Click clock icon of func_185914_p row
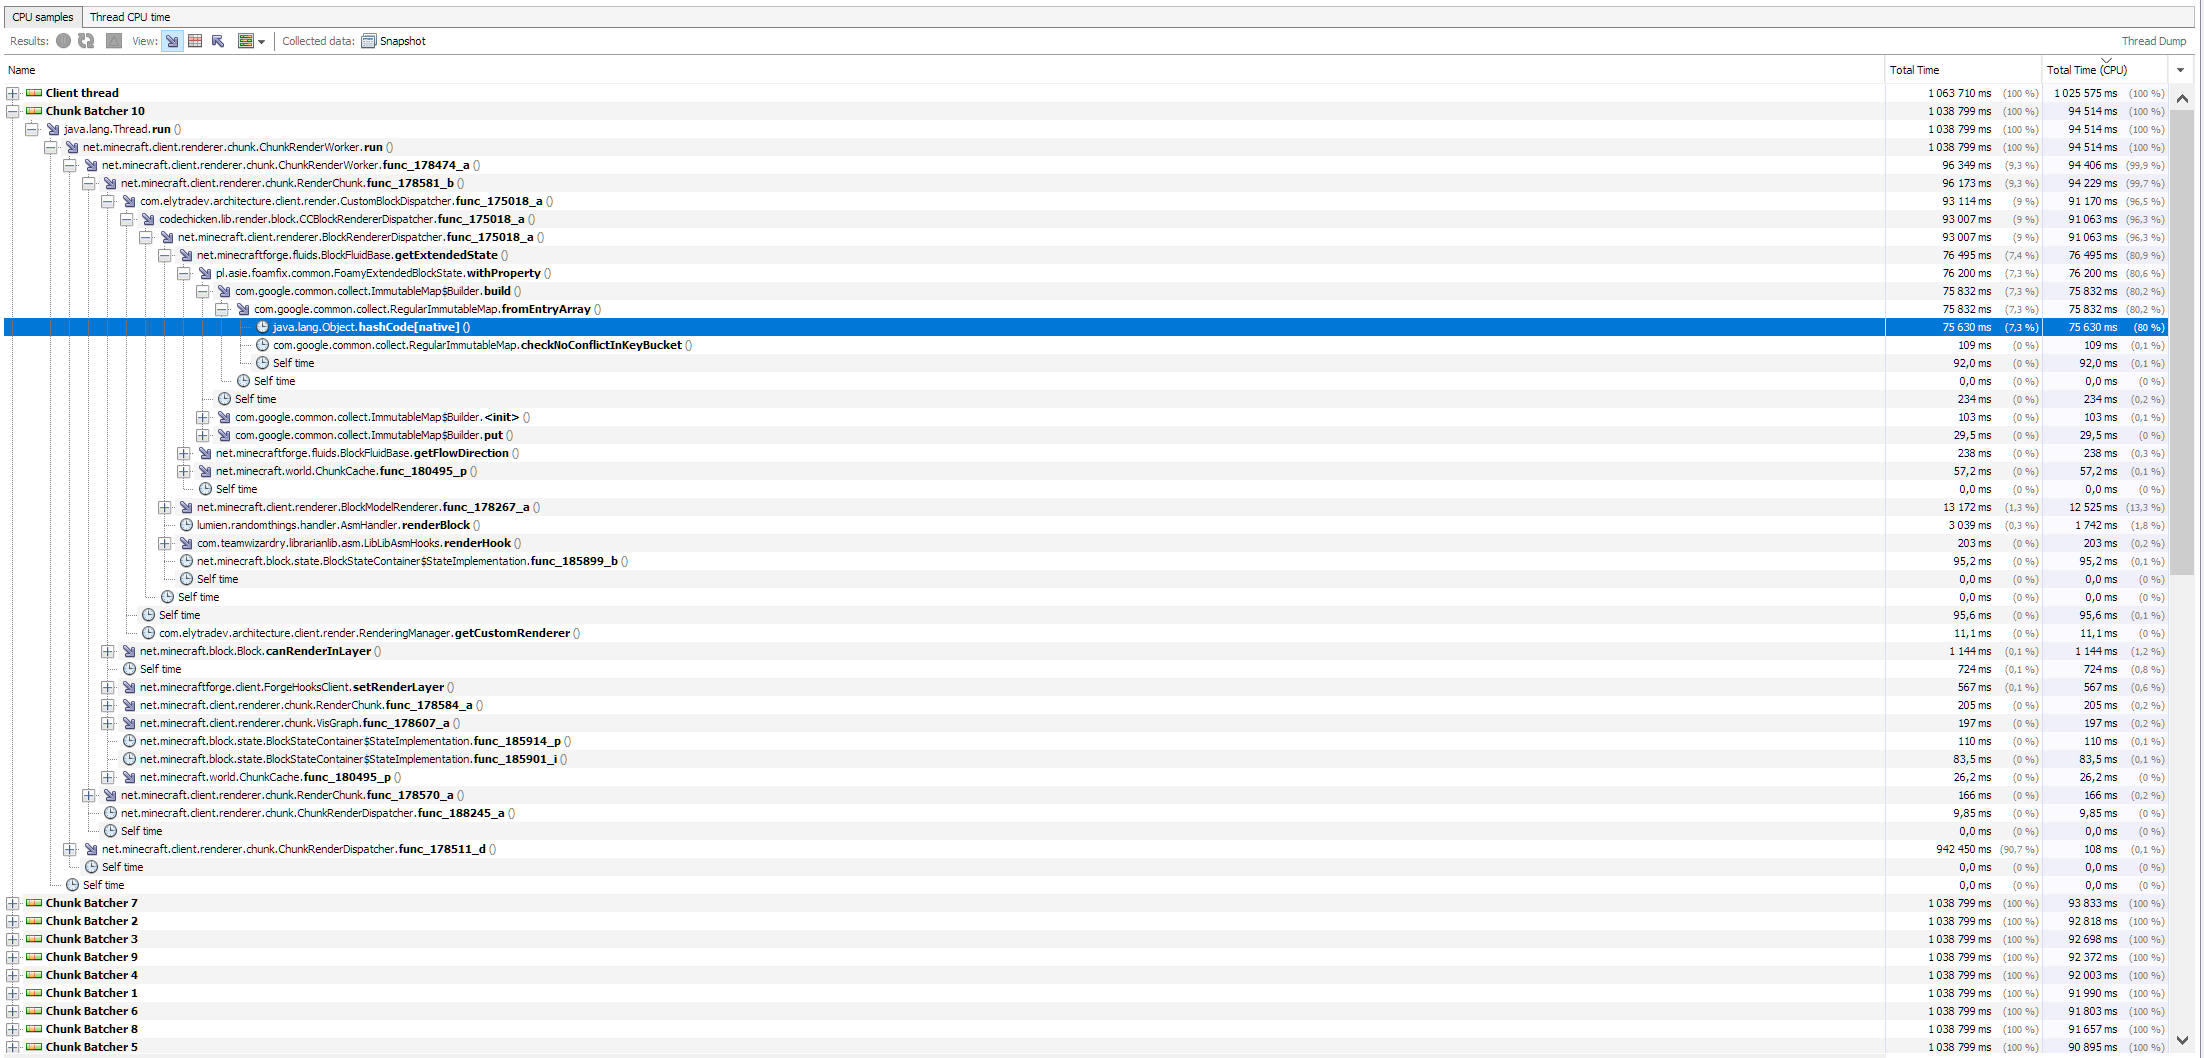This screenshot has width=2204, height=1058. click(x=129, y=741)
